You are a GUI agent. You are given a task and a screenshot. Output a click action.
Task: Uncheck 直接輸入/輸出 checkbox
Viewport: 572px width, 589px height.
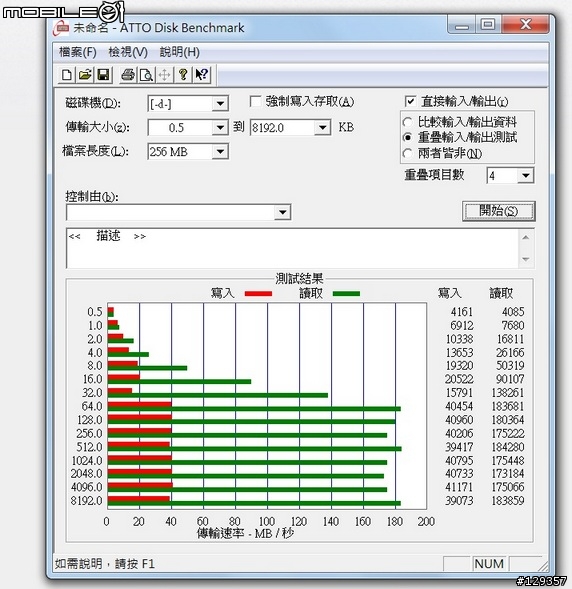410,101
